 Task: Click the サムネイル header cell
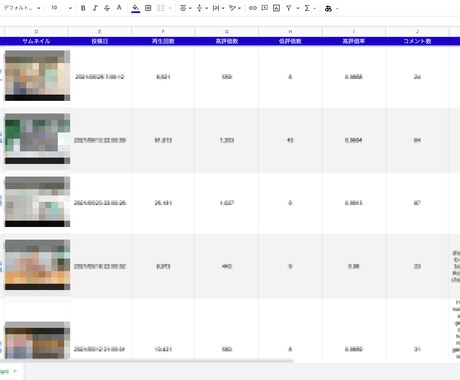pyautogui.click(x=36, y=41)
